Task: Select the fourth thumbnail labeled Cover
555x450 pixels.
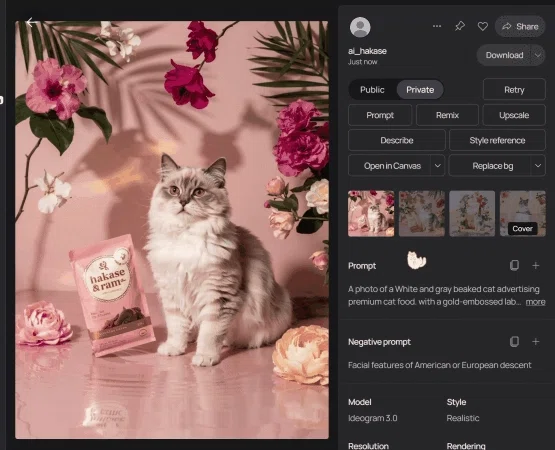Action: coord(522,213)
